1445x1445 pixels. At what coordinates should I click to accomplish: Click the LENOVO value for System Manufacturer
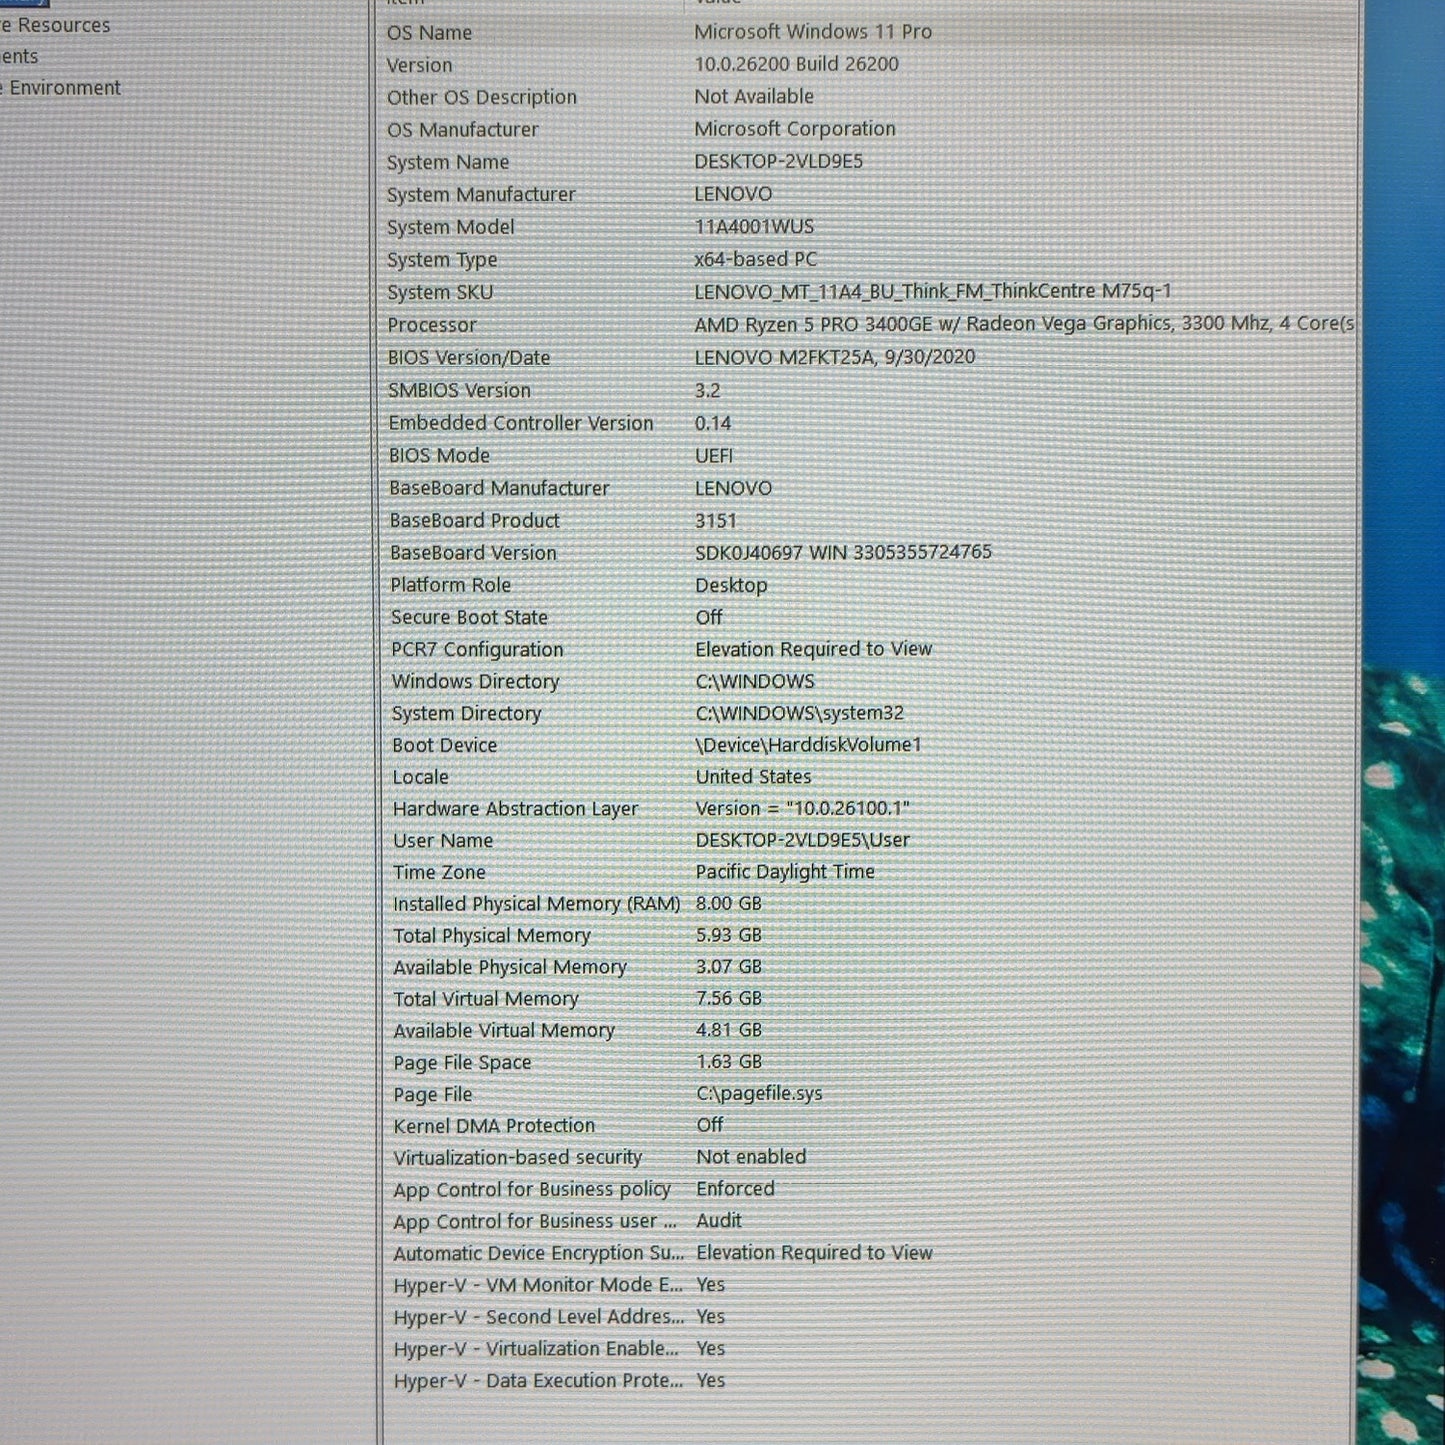(x=733, y=194)
